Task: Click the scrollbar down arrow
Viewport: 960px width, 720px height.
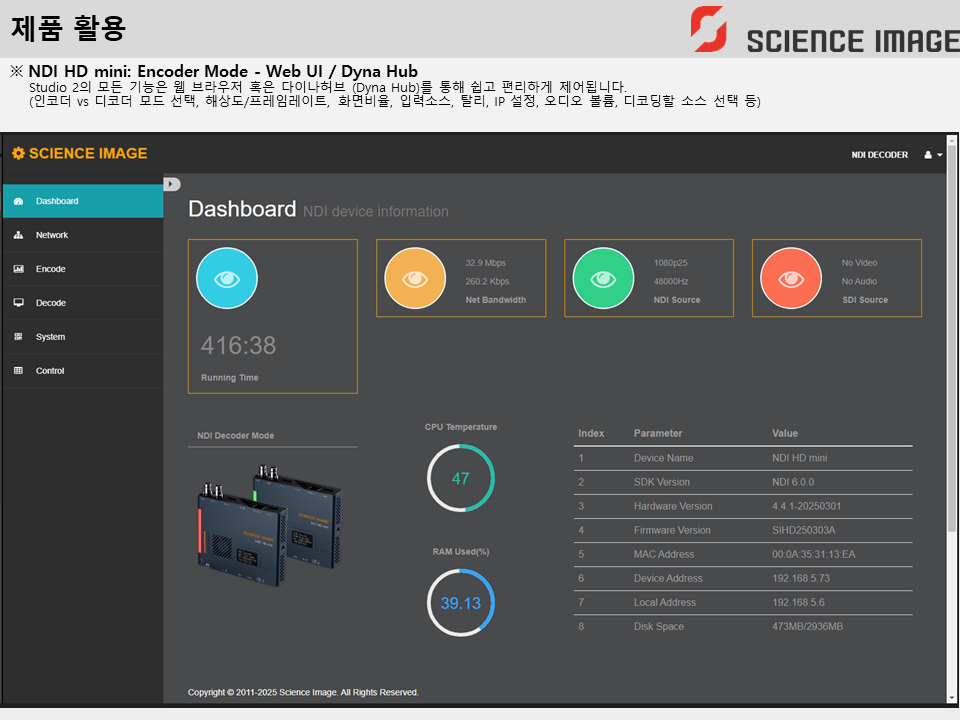Action: (x=951, y=698)
